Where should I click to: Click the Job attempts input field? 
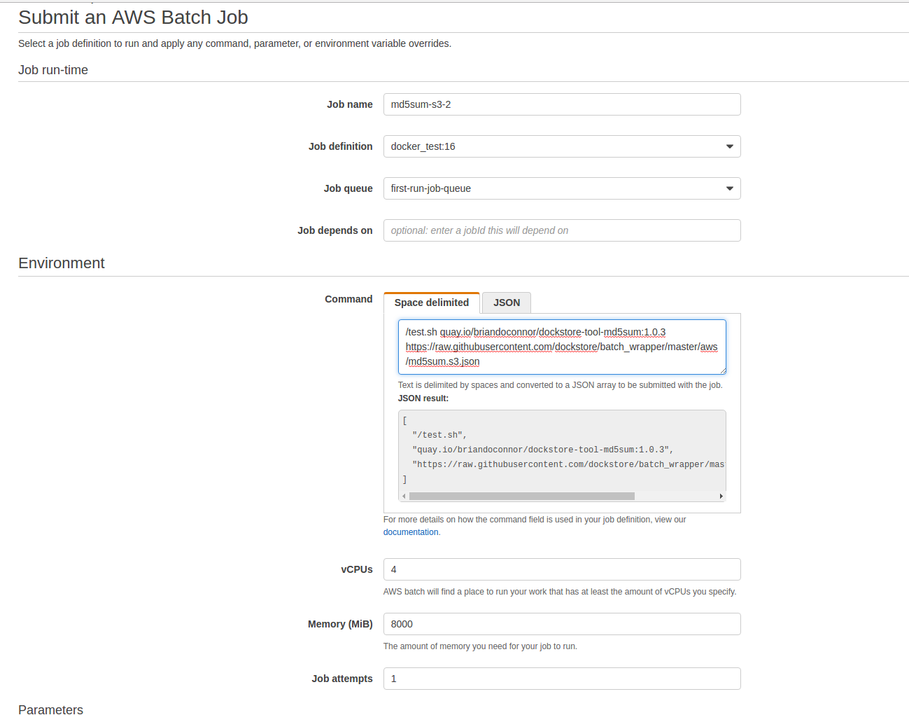point(562,678)
